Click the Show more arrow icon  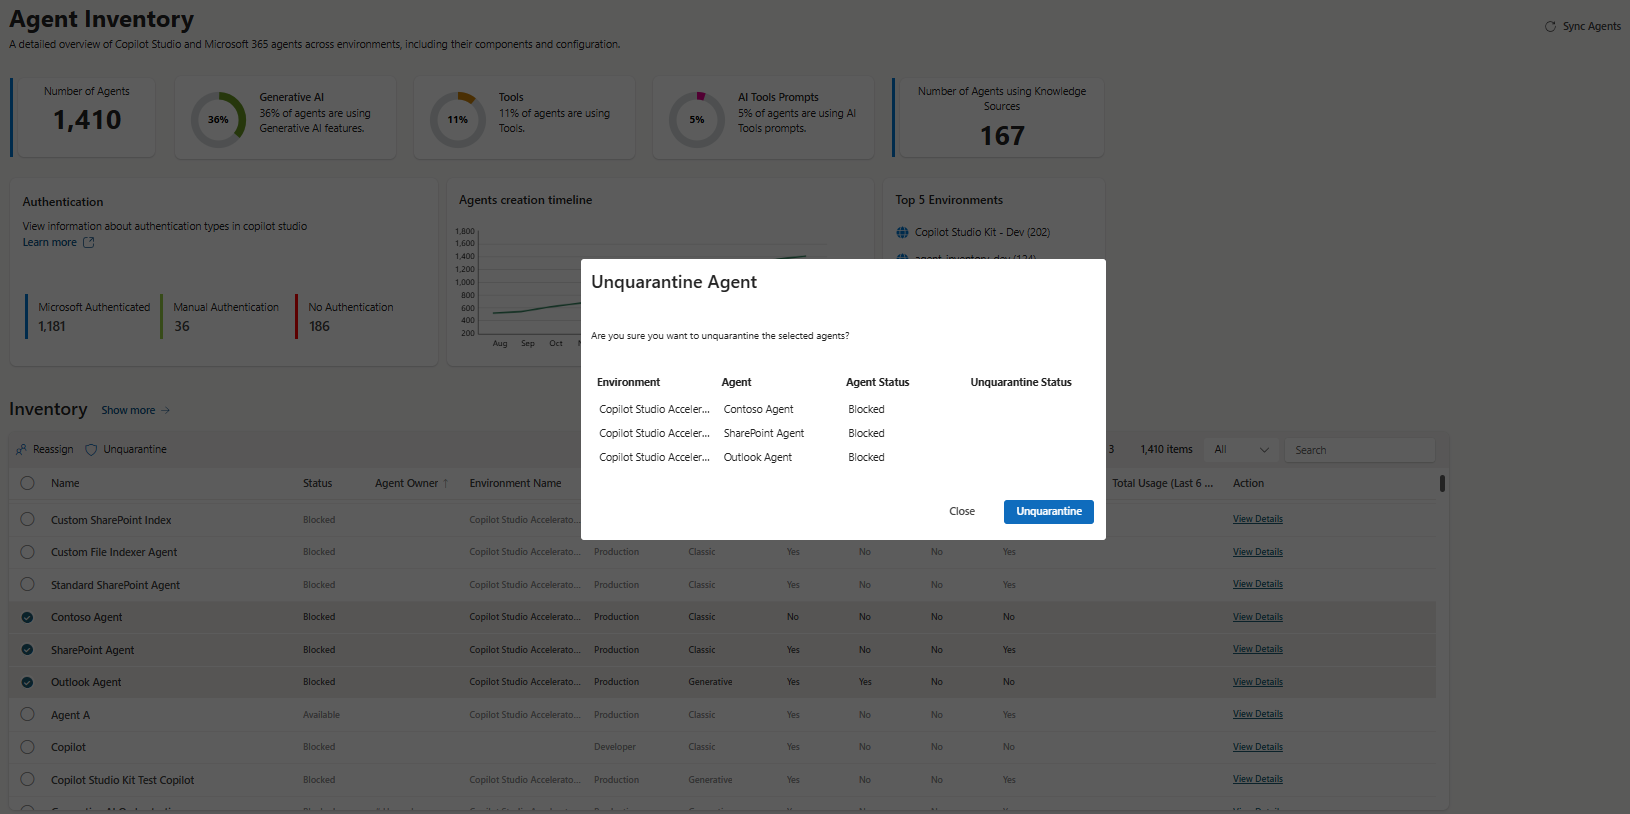point(166,410)
